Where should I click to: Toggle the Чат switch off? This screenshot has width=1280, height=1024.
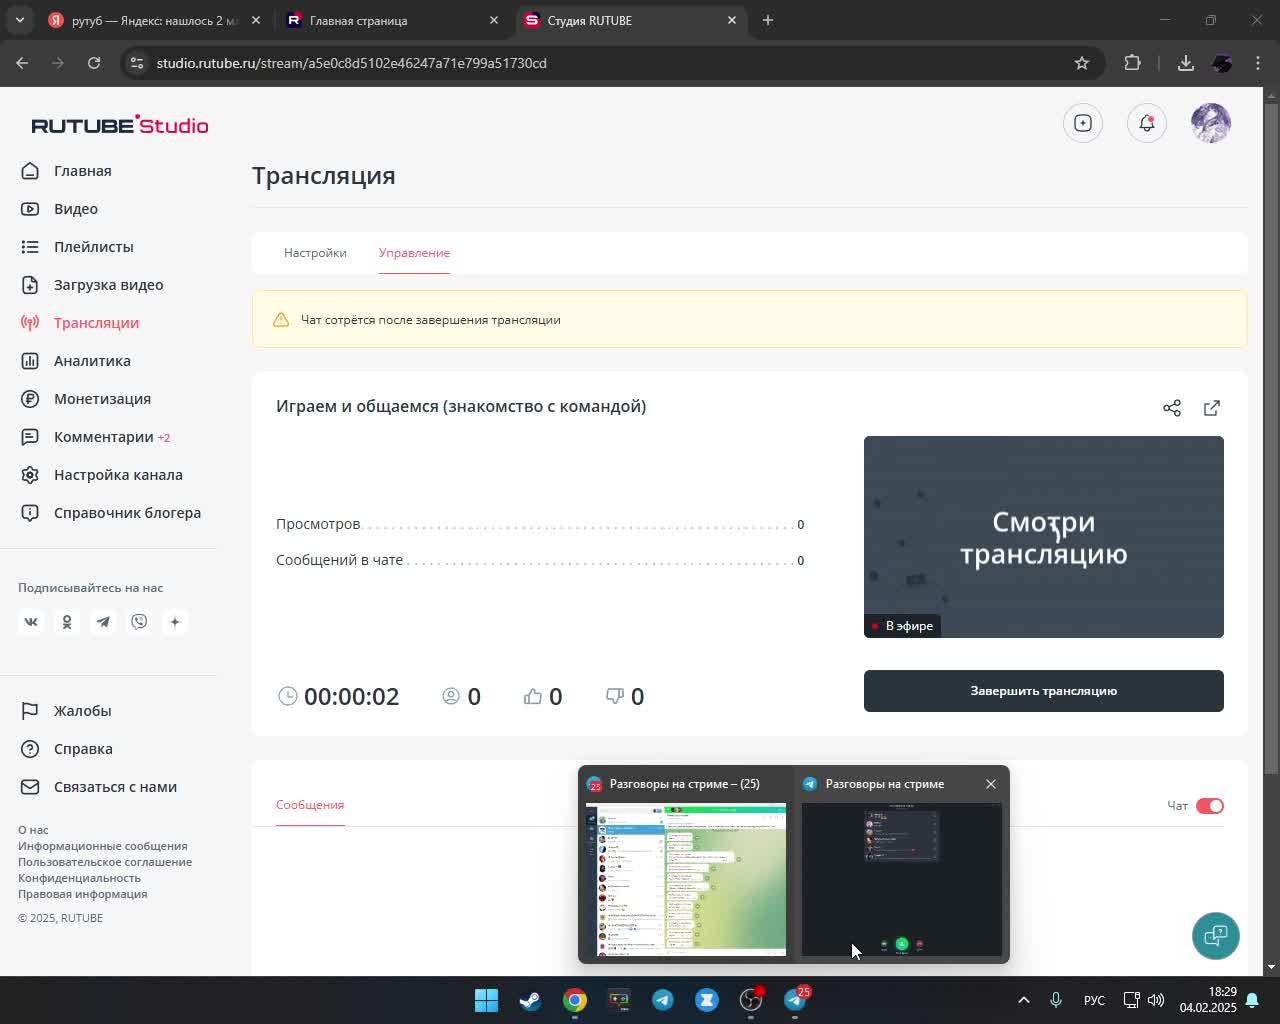coord(1210,806)
